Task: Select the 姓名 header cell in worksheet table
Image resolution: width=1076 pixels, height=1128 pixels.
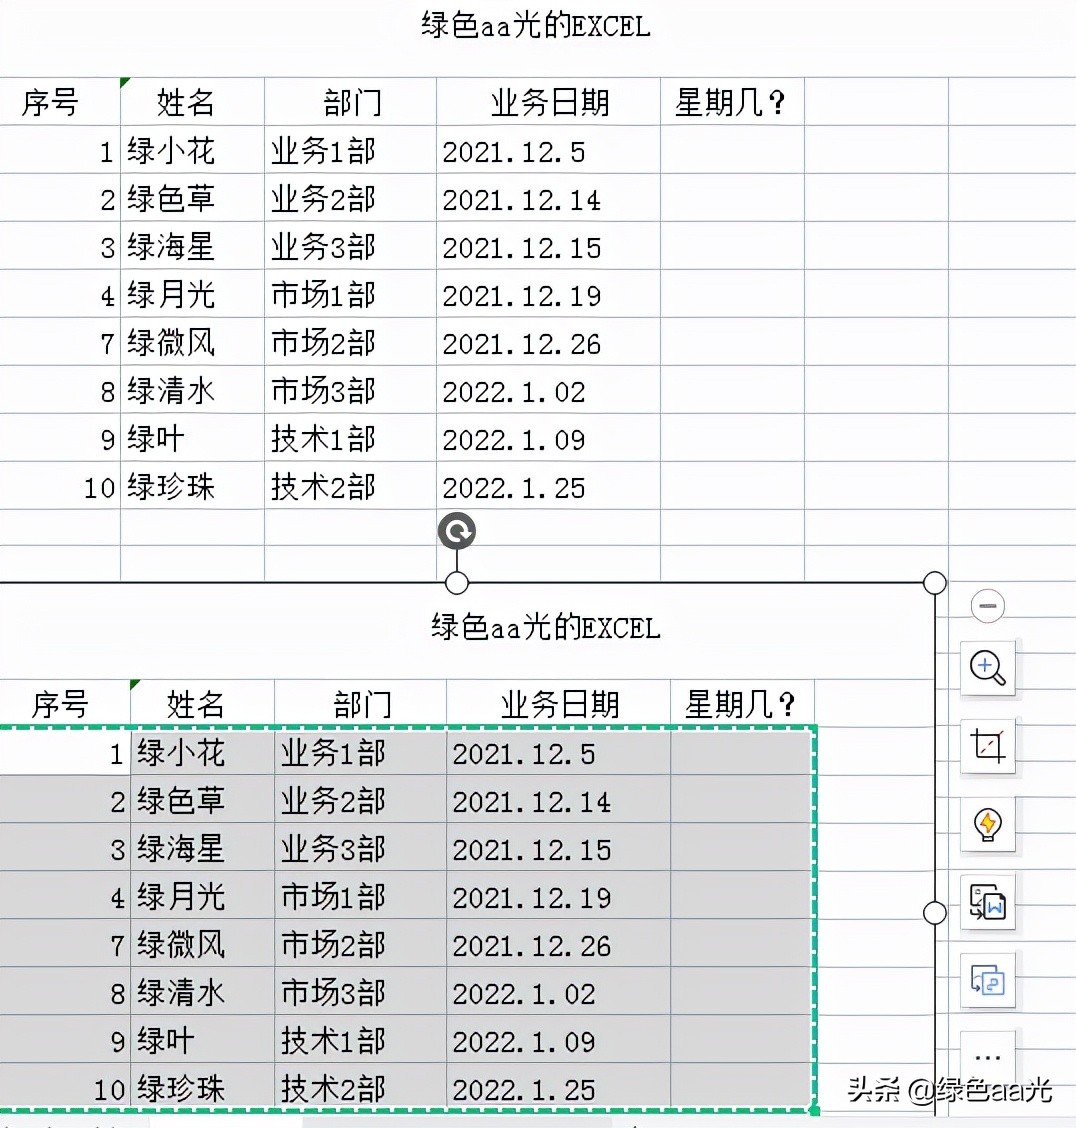Action: click(192, 101)
